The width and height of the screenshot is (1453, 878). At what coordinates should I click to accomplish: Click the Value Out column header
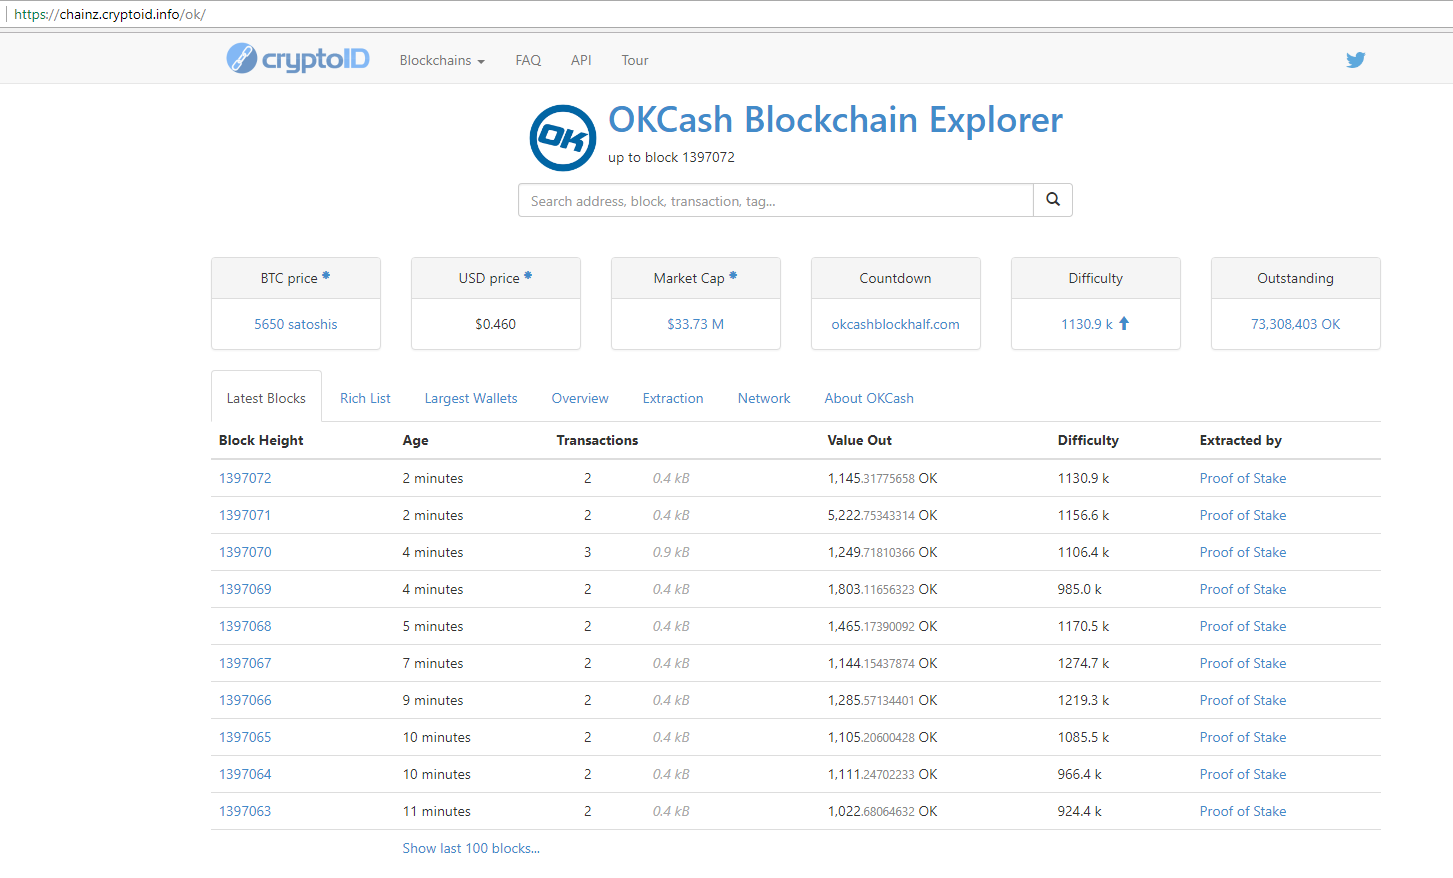point(860,440)
